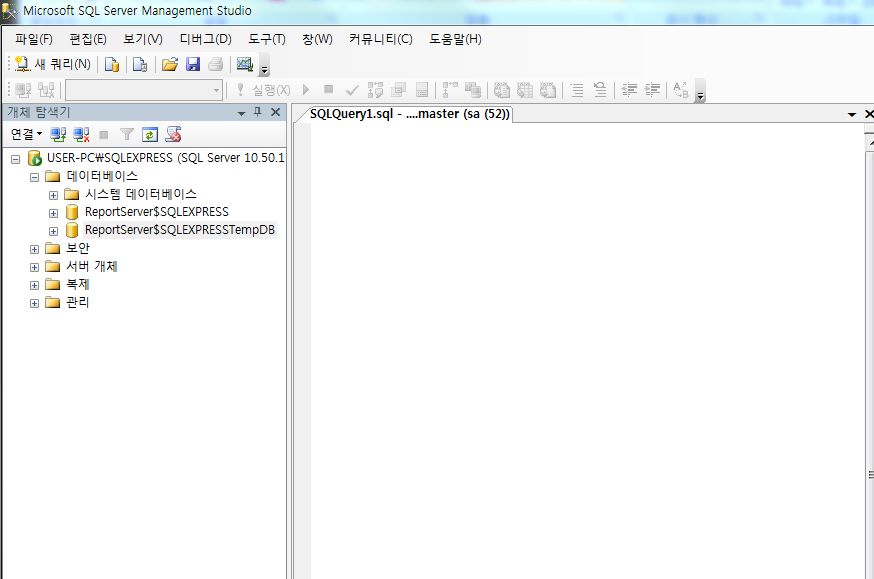Click Specify Values for Template Parameters icon

point(681,90)
